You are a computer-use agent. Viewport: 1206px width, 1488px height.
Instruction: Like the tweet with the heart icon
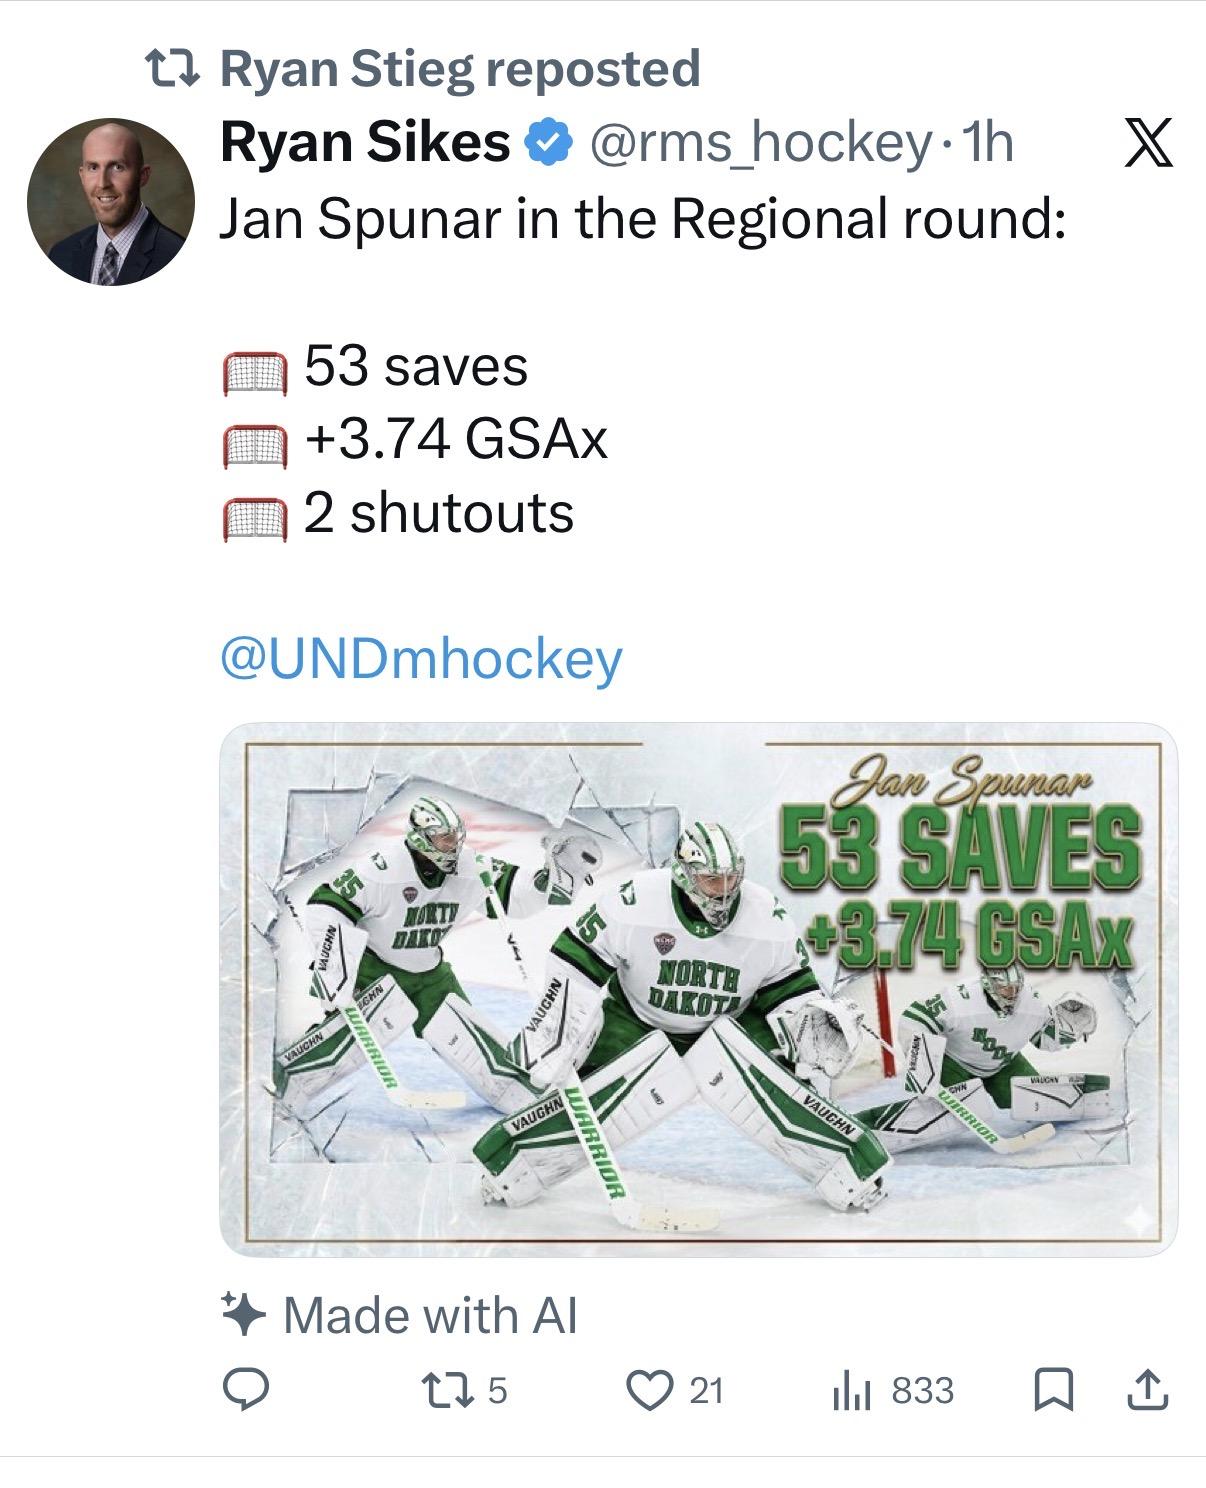[649, 1390]
